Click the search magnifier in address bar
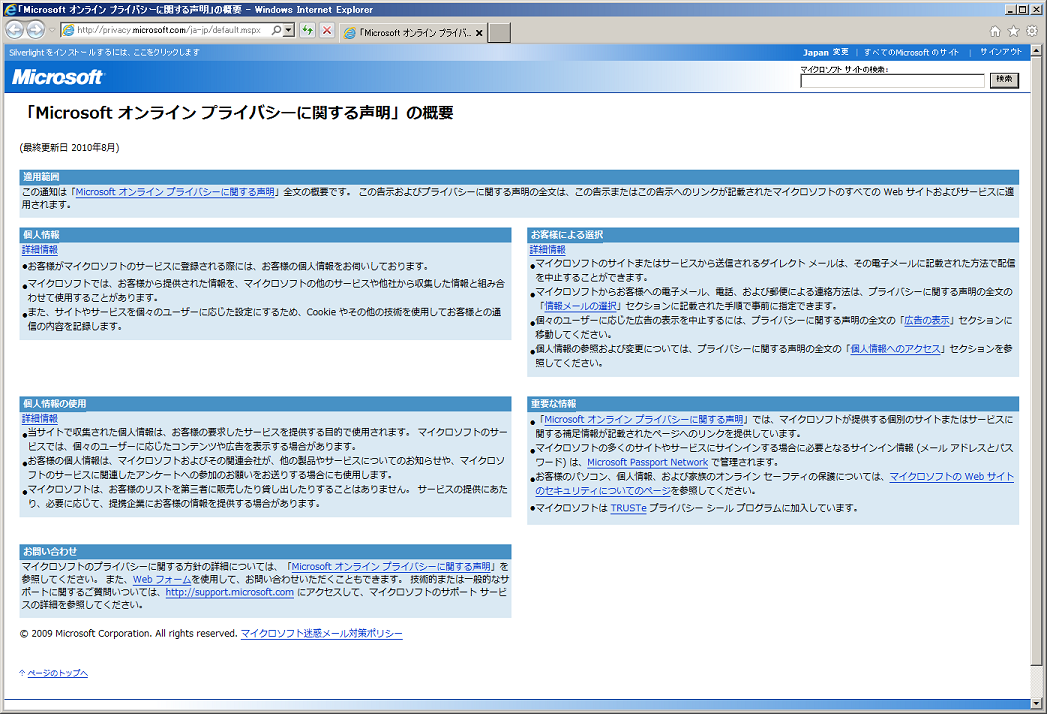The width and height of the screenshot is (1047, 714). coord(276,31)
